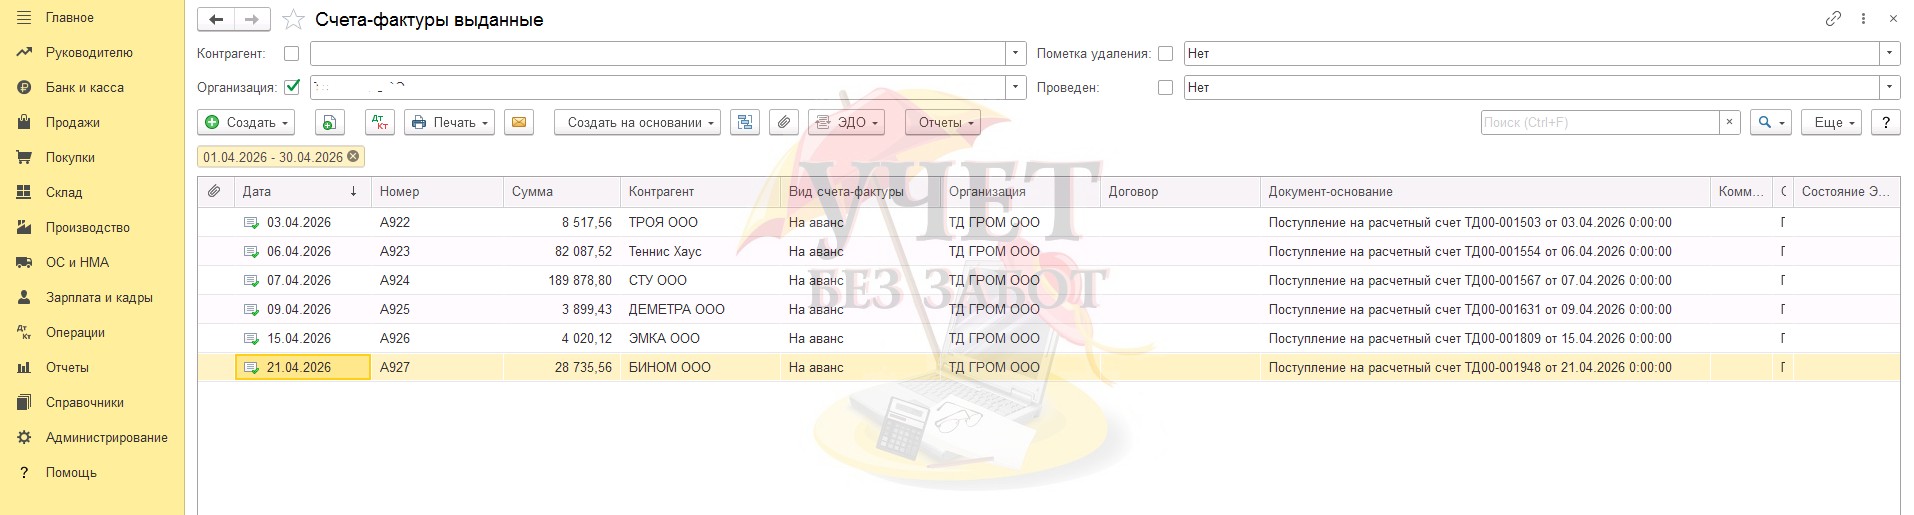Expand the Проведен value dropdown

1890,88
